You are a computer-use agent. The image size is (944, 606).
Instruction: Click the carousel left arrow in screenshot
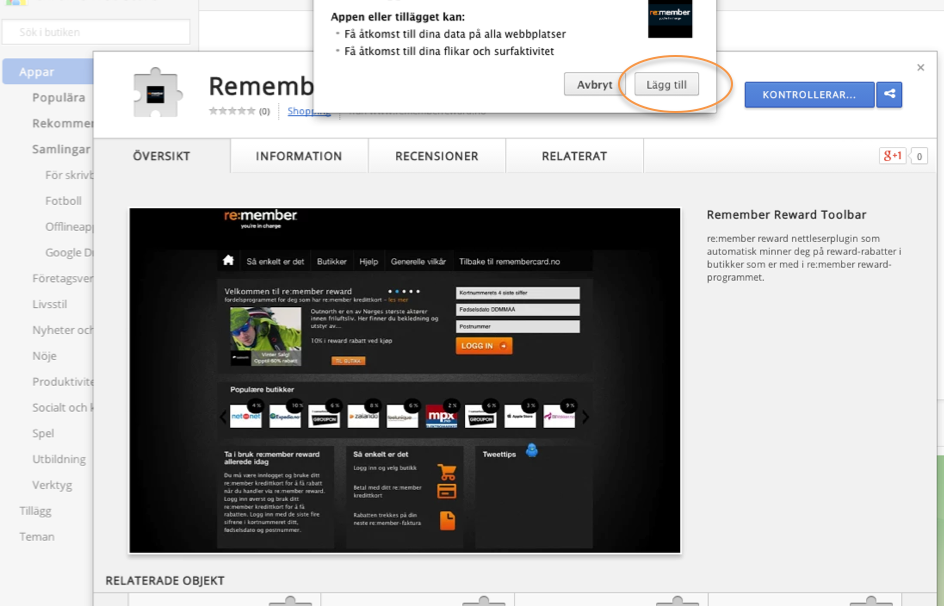point(223,416)
